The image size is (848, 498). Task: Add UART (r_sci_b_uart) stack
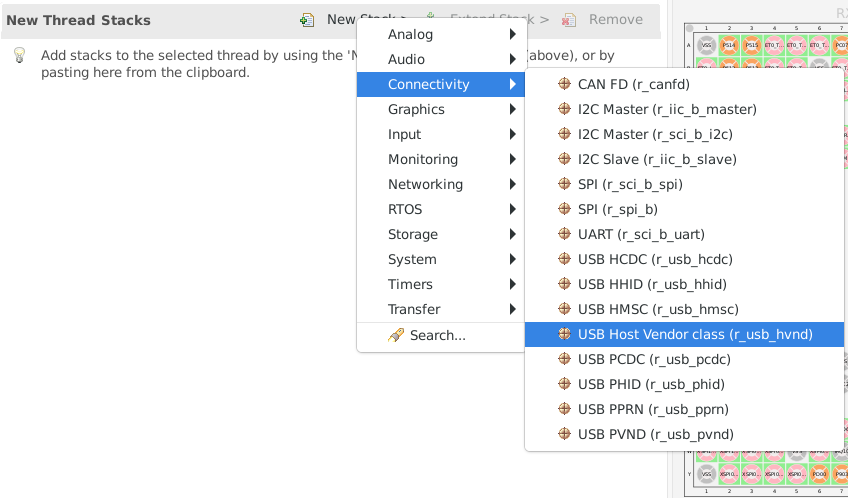coord(684,234)
